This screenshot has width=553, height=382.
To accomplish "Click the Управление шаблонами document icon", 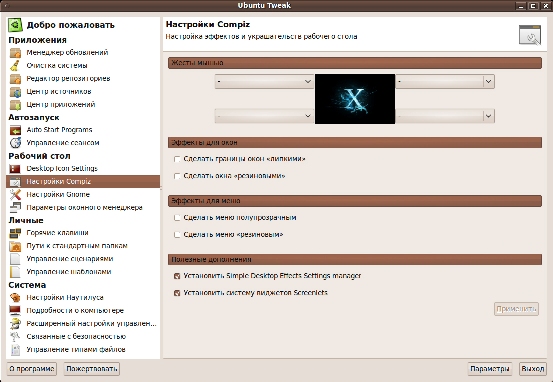I will click(15, 272).
